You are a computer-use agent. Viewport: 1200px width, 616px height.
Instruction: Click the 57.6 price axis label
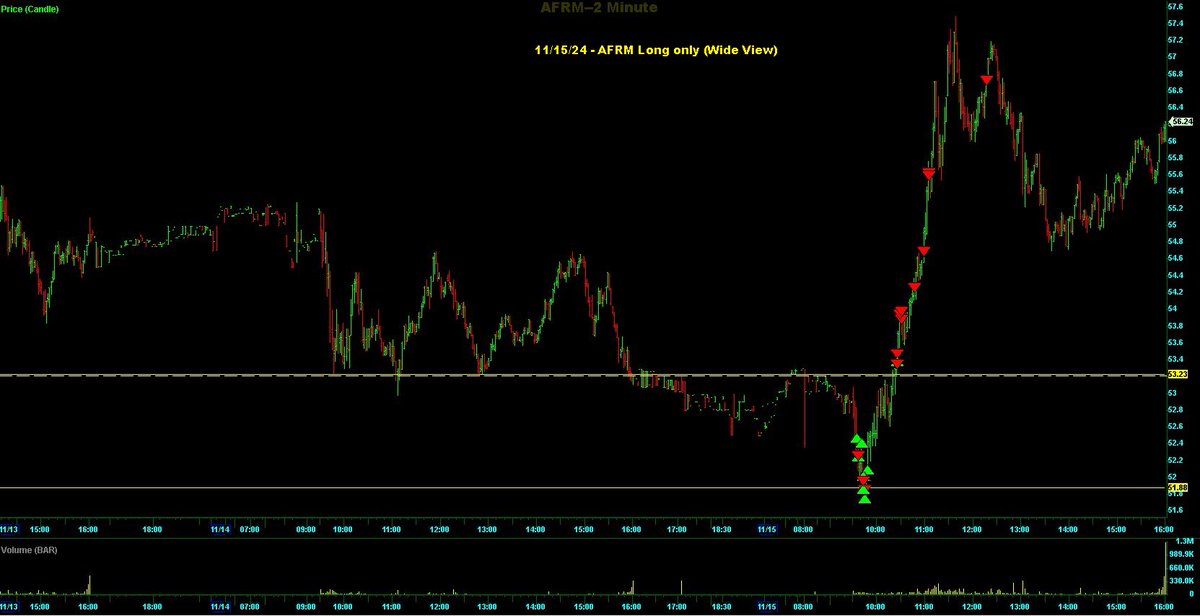1177,5
